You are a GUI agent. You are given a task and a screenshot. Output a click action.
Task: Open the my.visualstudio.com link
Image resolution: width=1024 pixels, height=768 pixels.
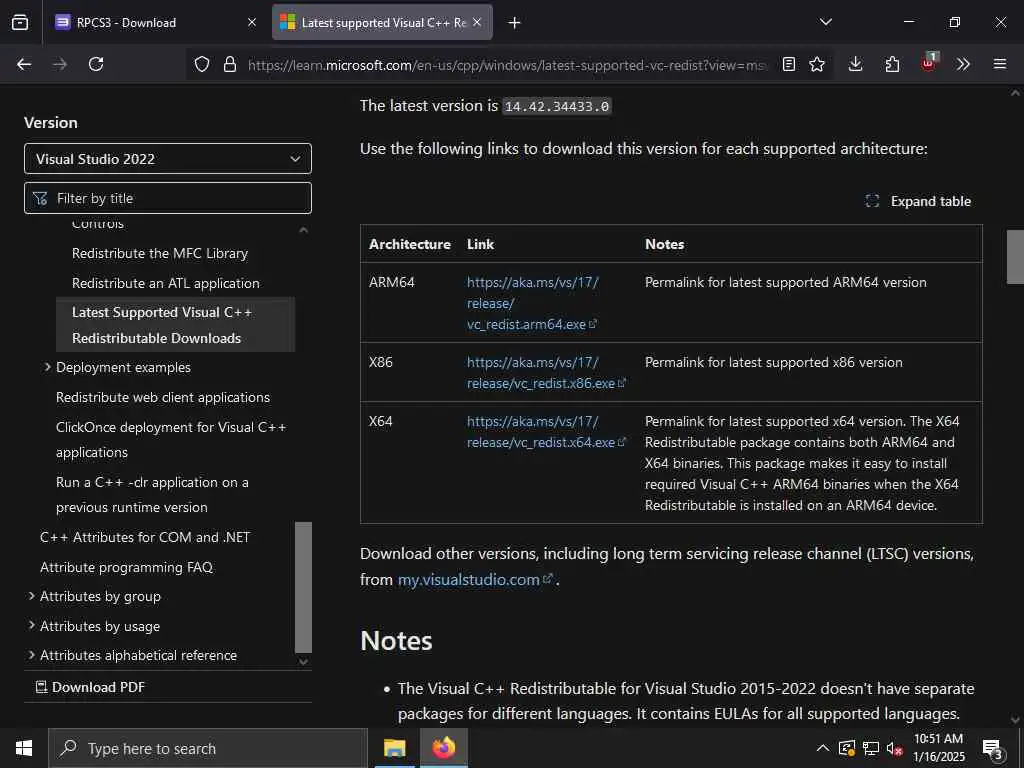[475, 579]
